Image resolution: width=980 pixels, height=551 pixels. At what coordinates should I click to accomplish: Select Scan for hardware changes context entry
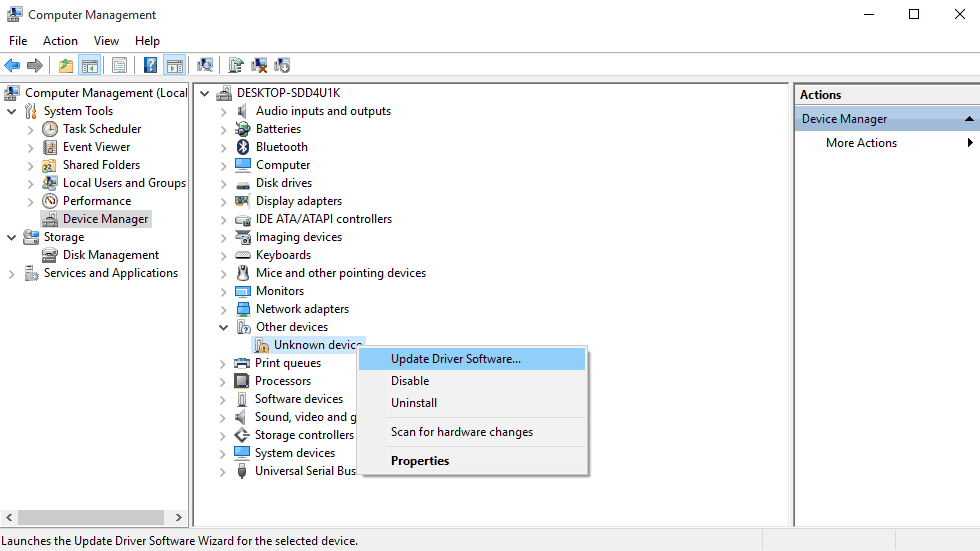472,432
